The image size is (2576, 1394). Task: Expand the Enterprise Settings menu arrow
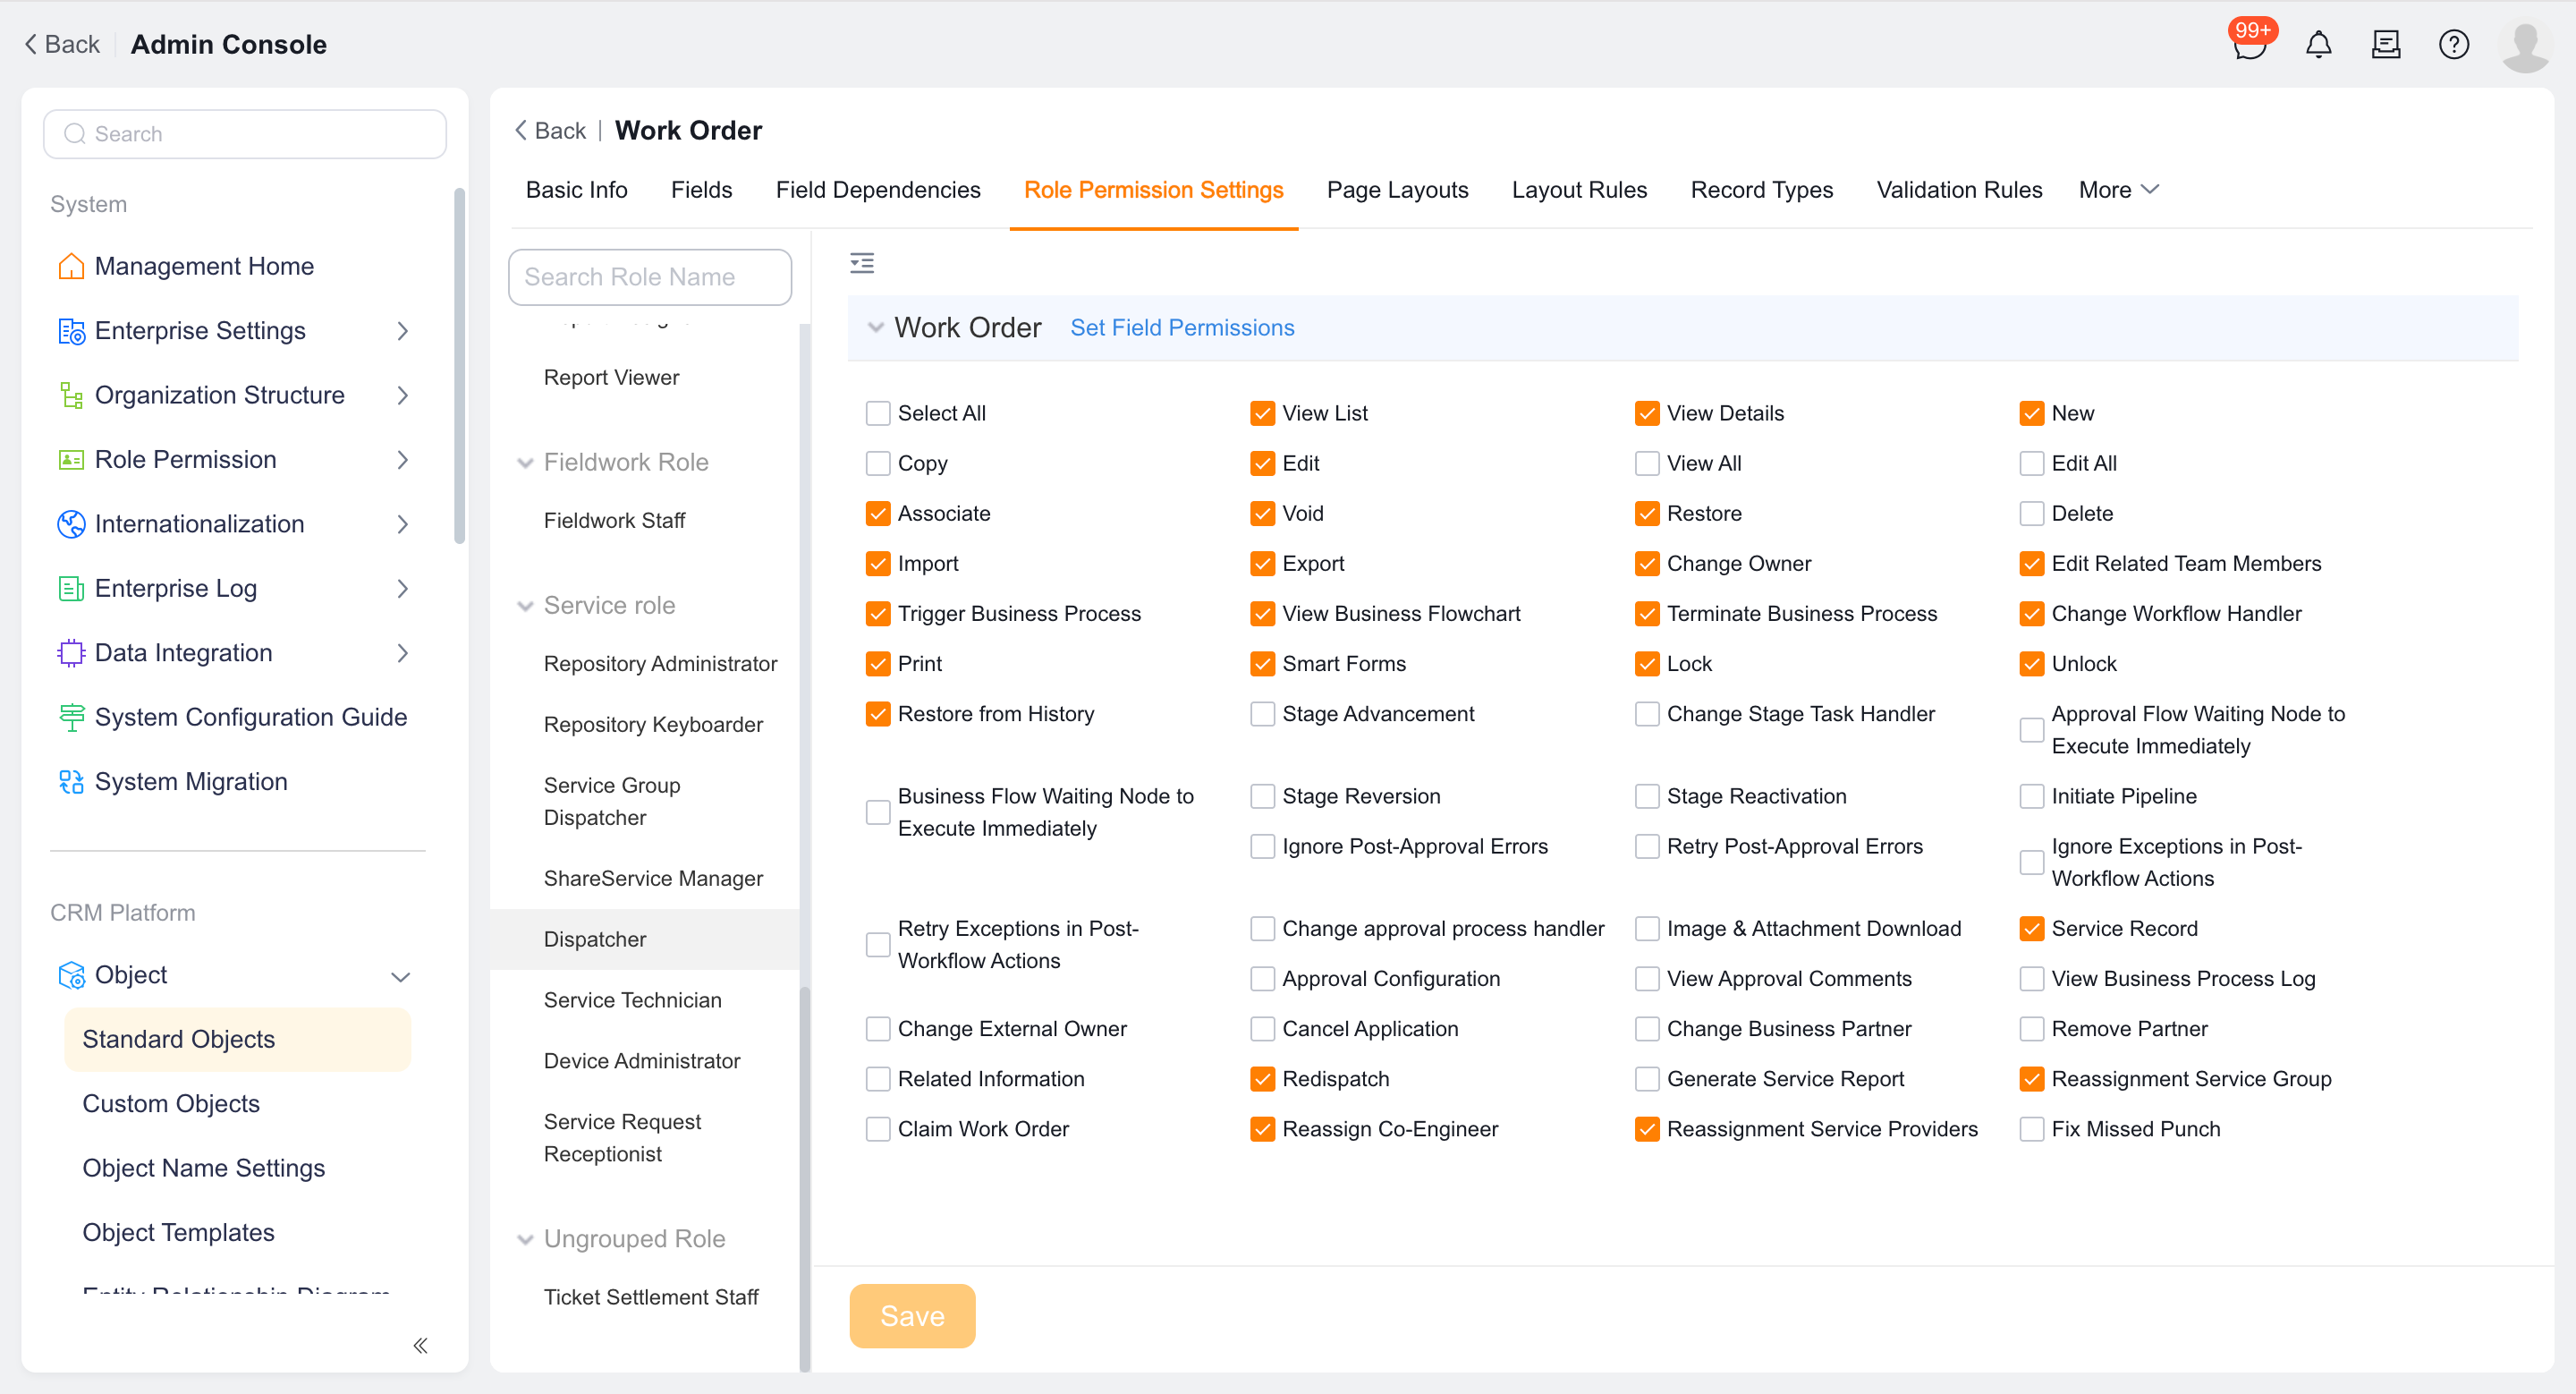tap(403, 331)
